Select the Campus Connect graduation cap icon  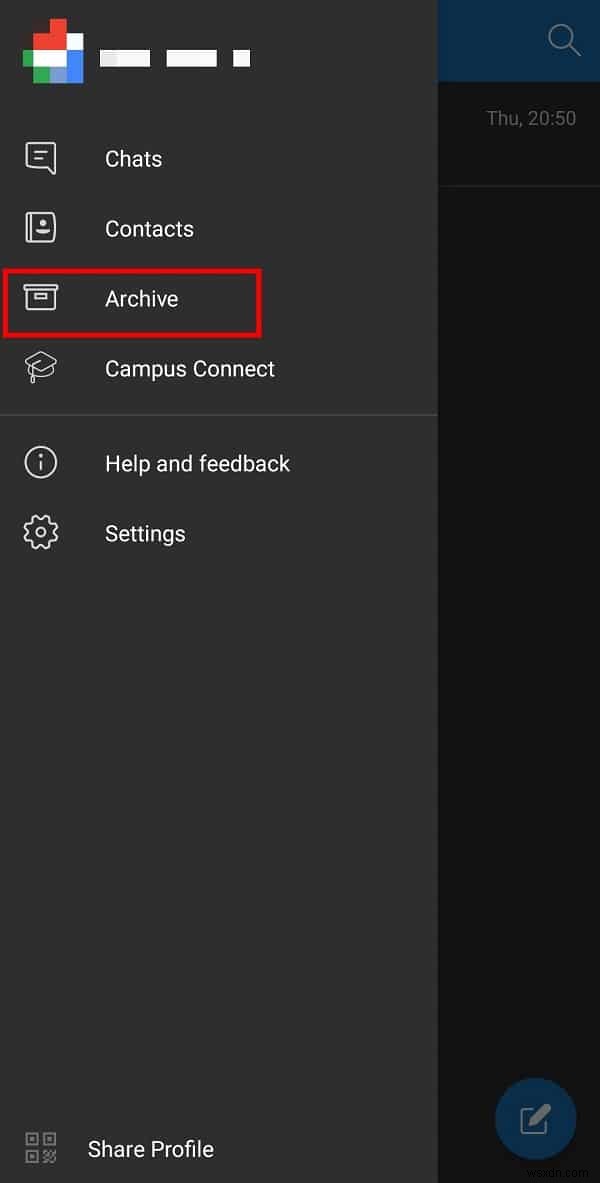(x=40, y=367)
